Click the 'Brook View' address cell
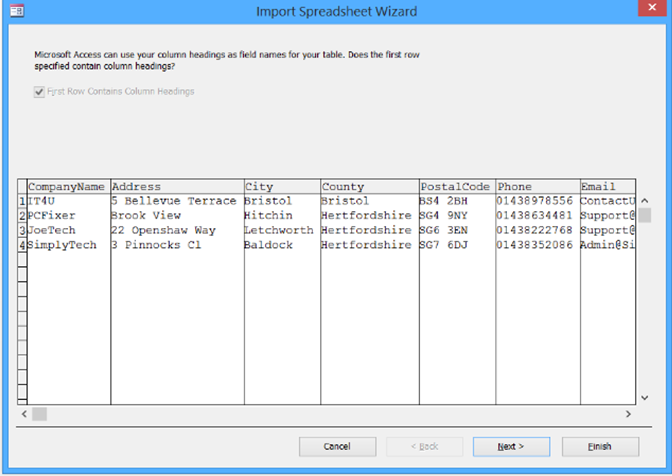 (x=177, y=216)
